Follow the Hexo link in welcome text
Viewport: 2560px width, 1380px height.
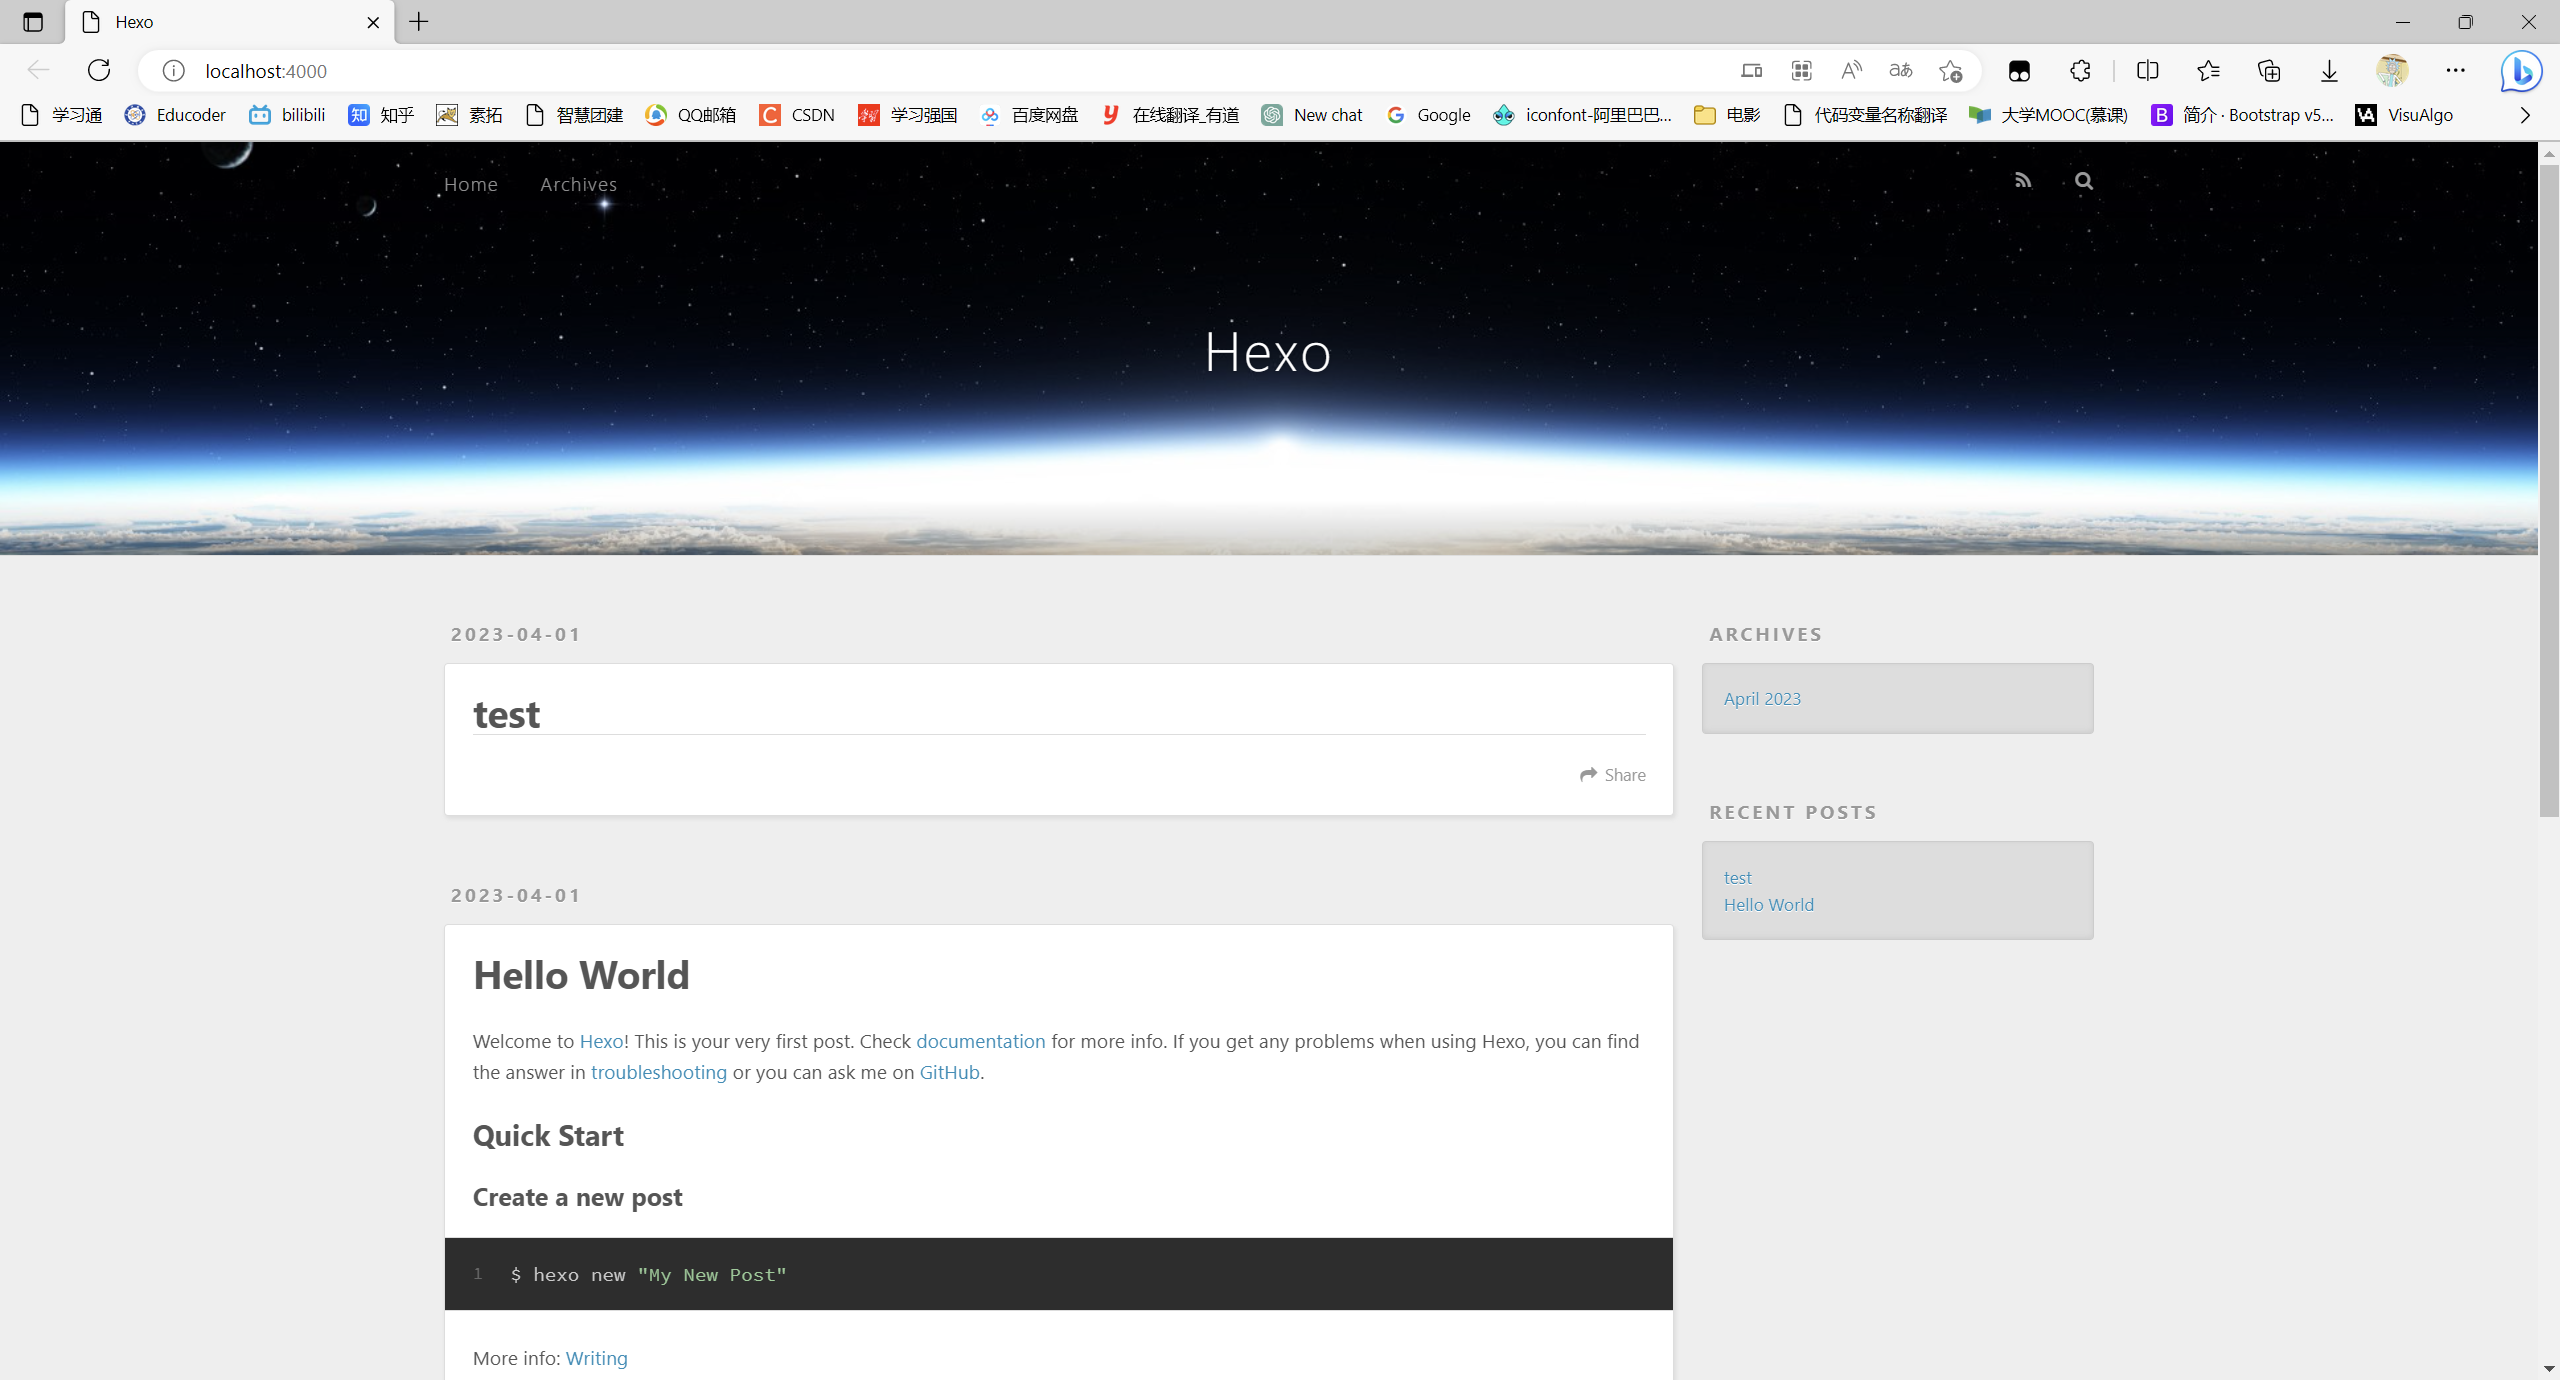(x=601, y=1041)
